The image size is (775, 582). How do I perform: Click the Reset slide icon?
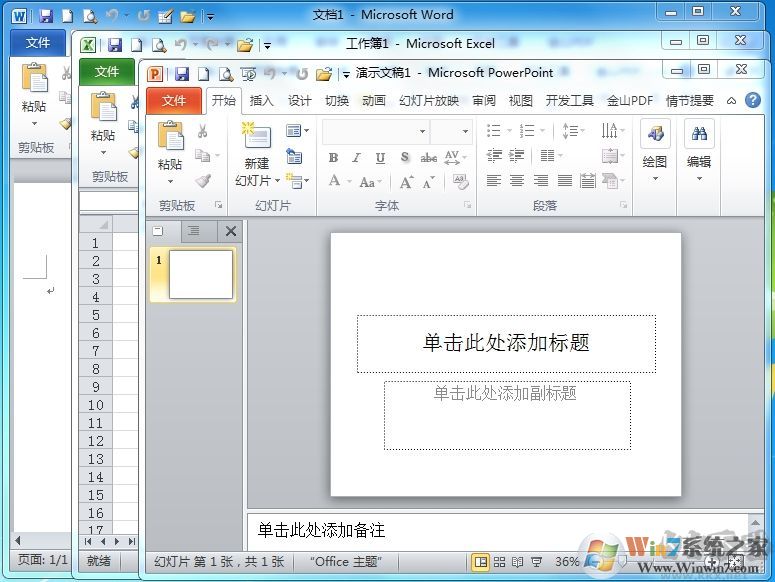click(295, 157)
